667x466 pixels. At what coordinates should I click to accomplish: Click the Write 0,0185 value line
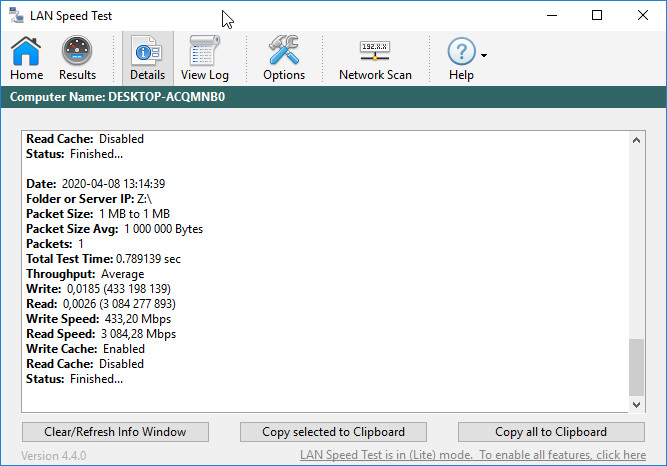[98, 289]
